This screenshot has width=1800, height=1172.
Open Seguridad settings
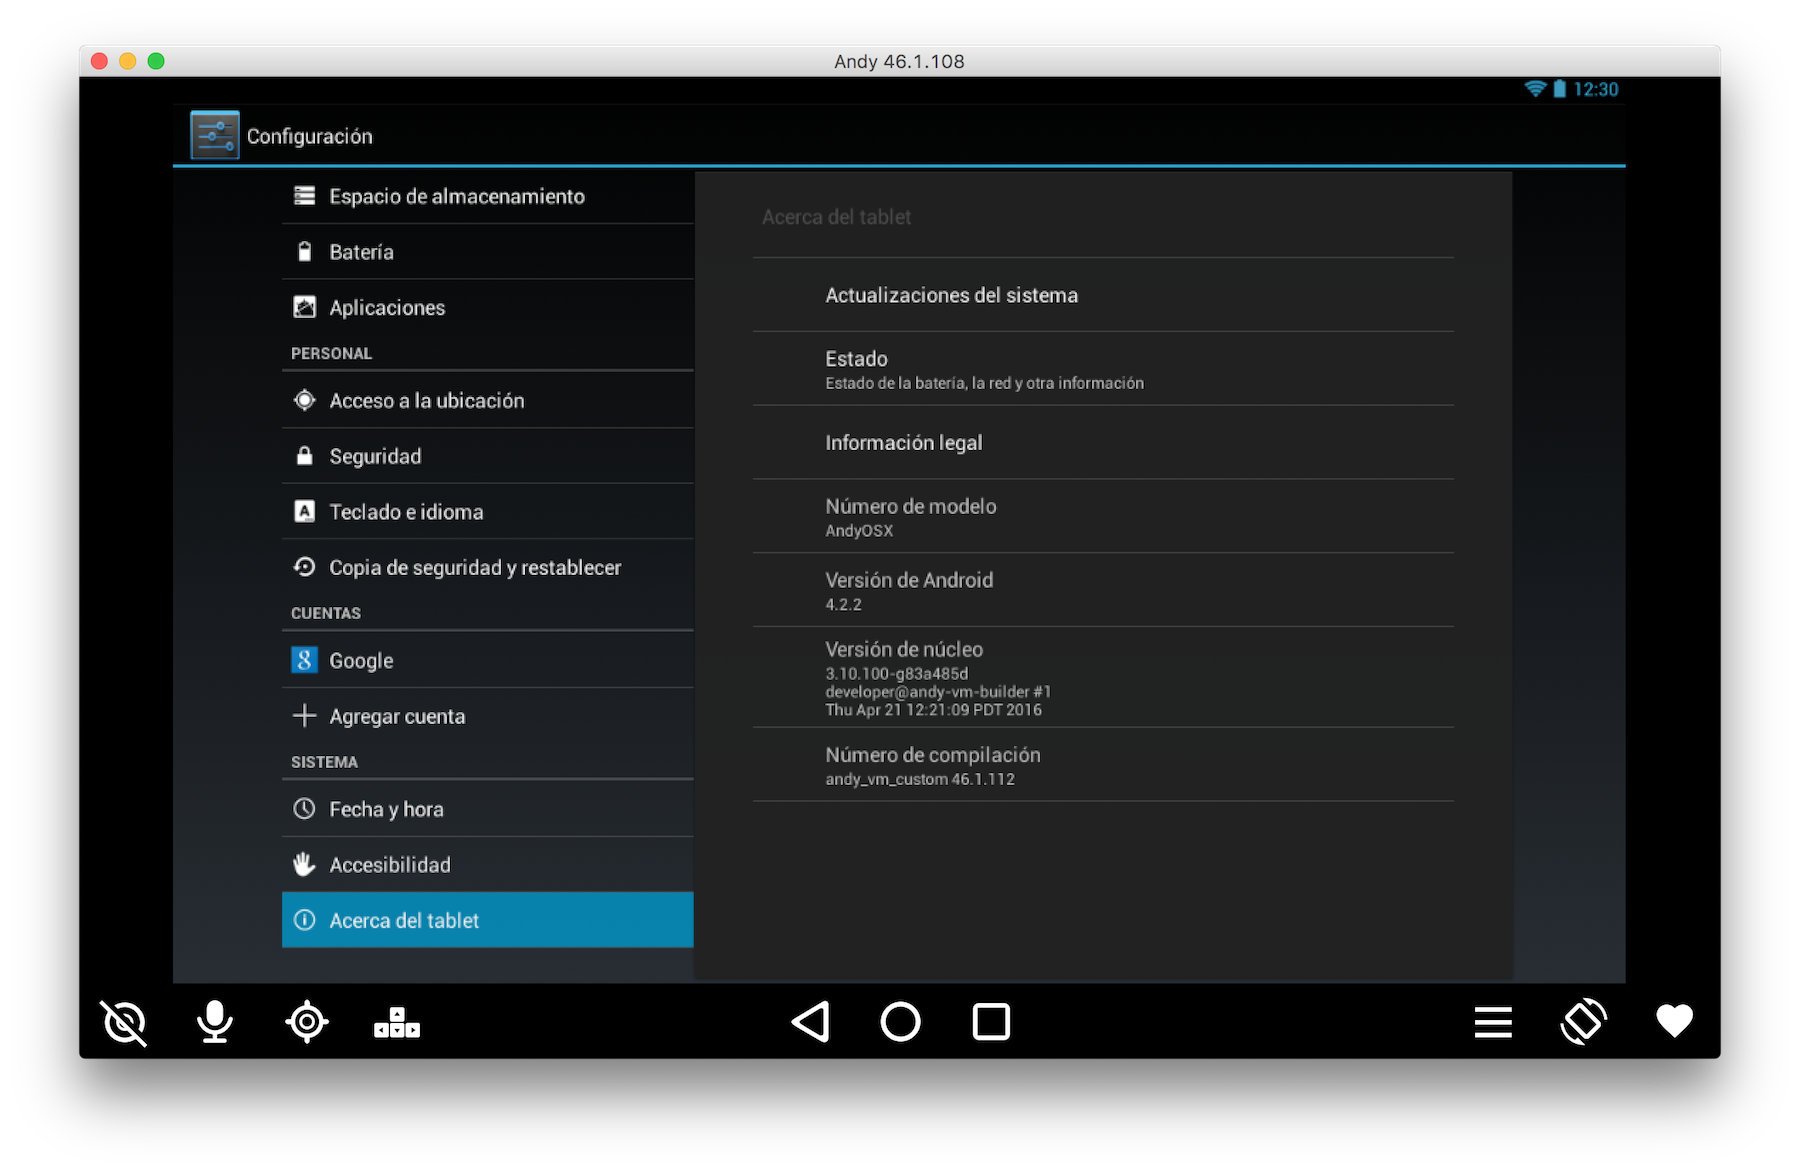pyautogui.click(x=488, y=456)
